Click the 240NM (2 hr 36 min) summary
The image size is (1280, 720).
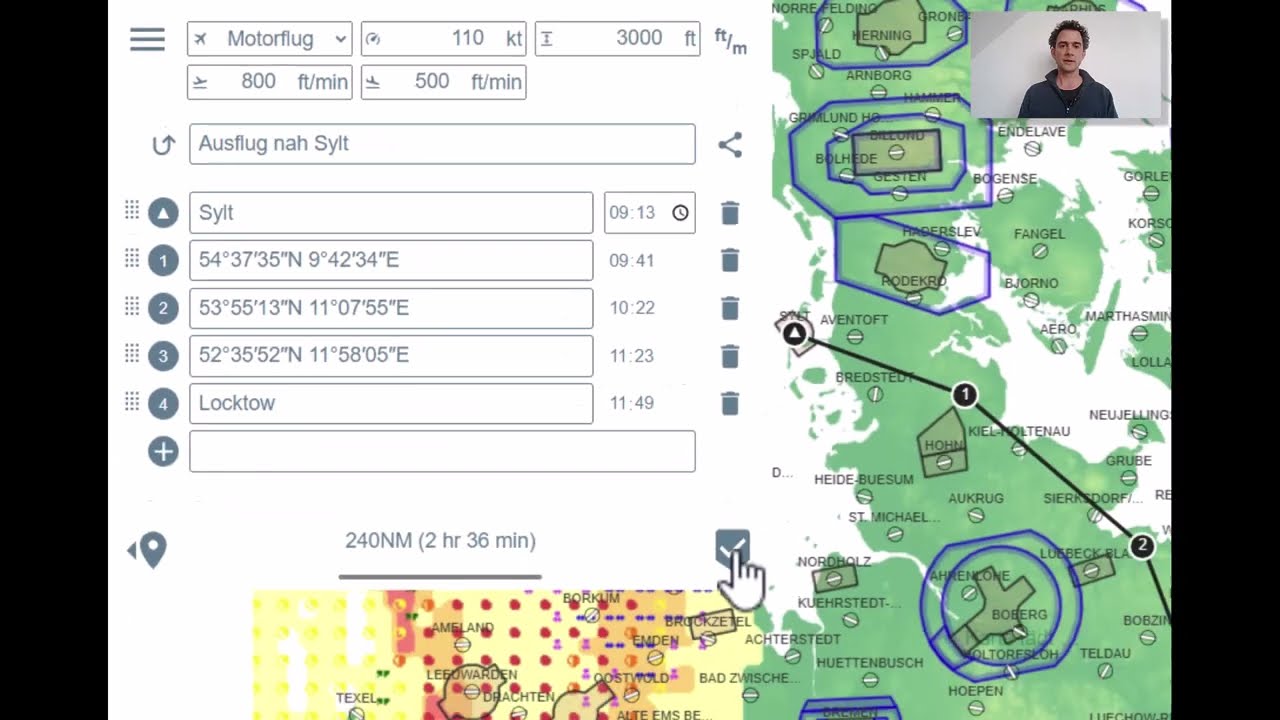(x=440, y=541)
